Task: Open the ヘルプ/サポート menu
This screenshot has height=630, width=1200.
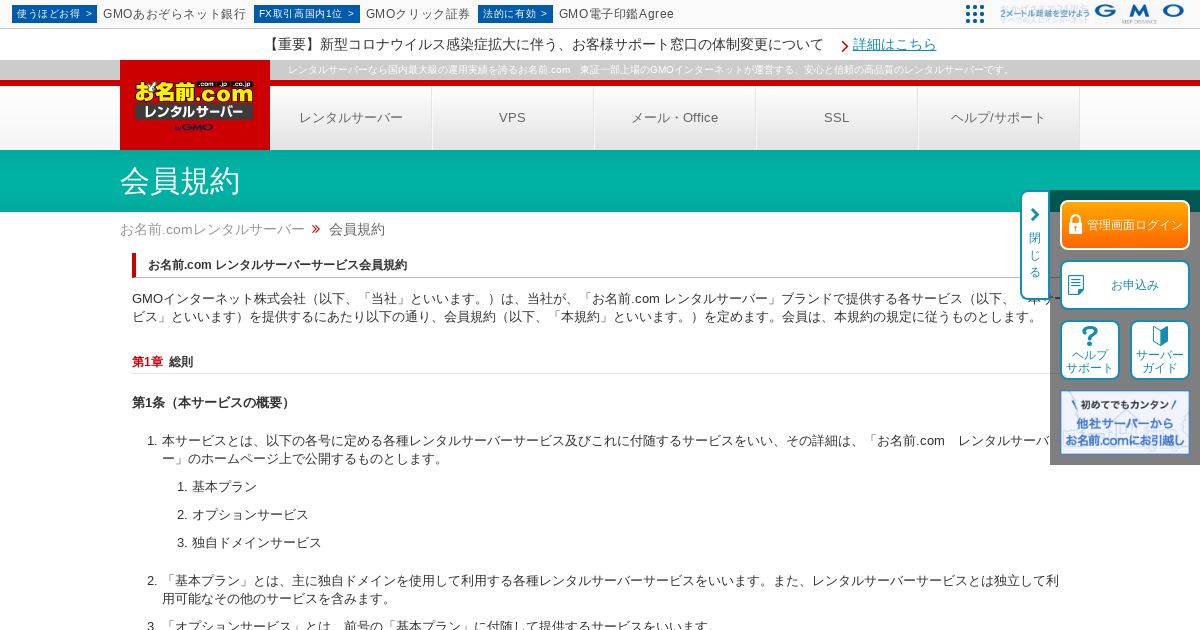Action: click(998, 118)
